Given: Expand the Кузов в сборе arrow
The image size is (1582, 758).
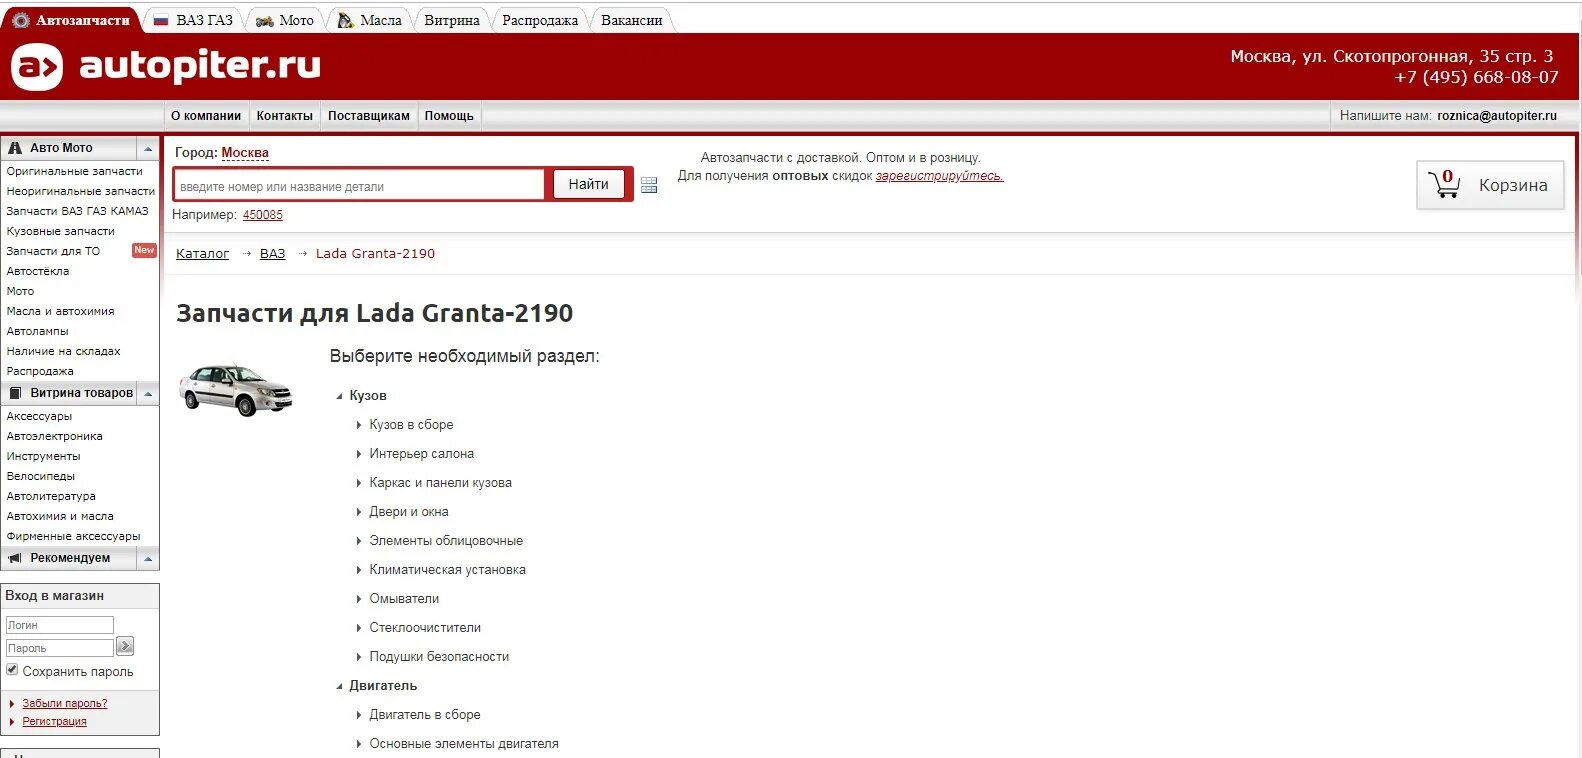Looking at the screenshot, I should [x=359, y=425].
